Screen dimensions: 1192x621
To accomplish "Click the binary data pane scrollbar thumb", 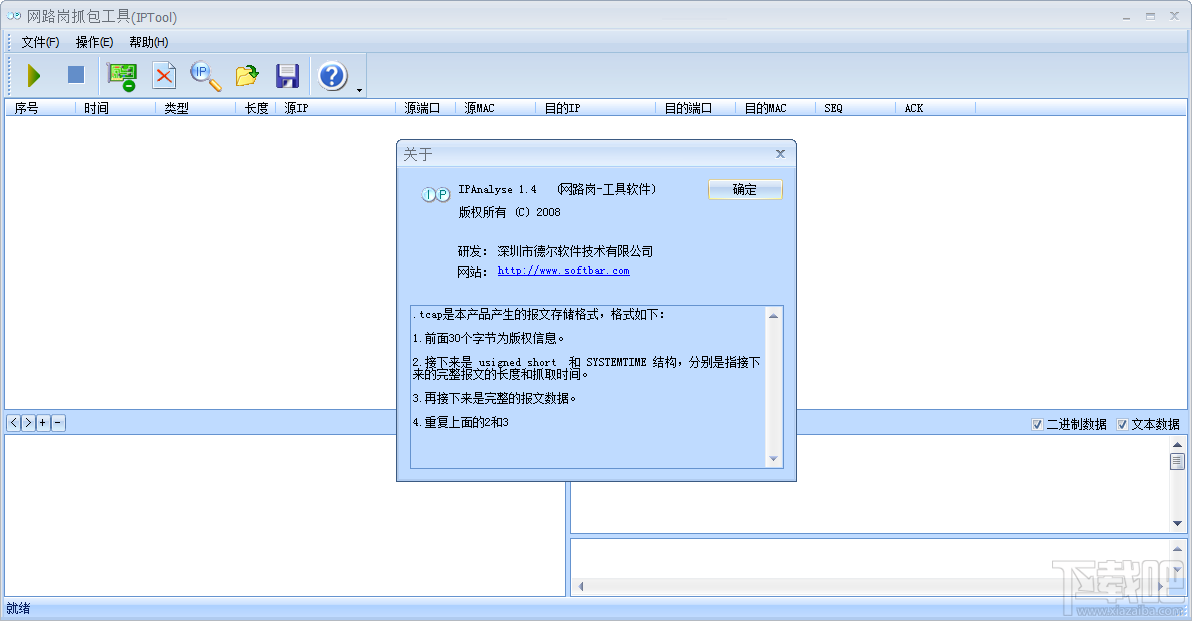I will (x=1177, y=461).
